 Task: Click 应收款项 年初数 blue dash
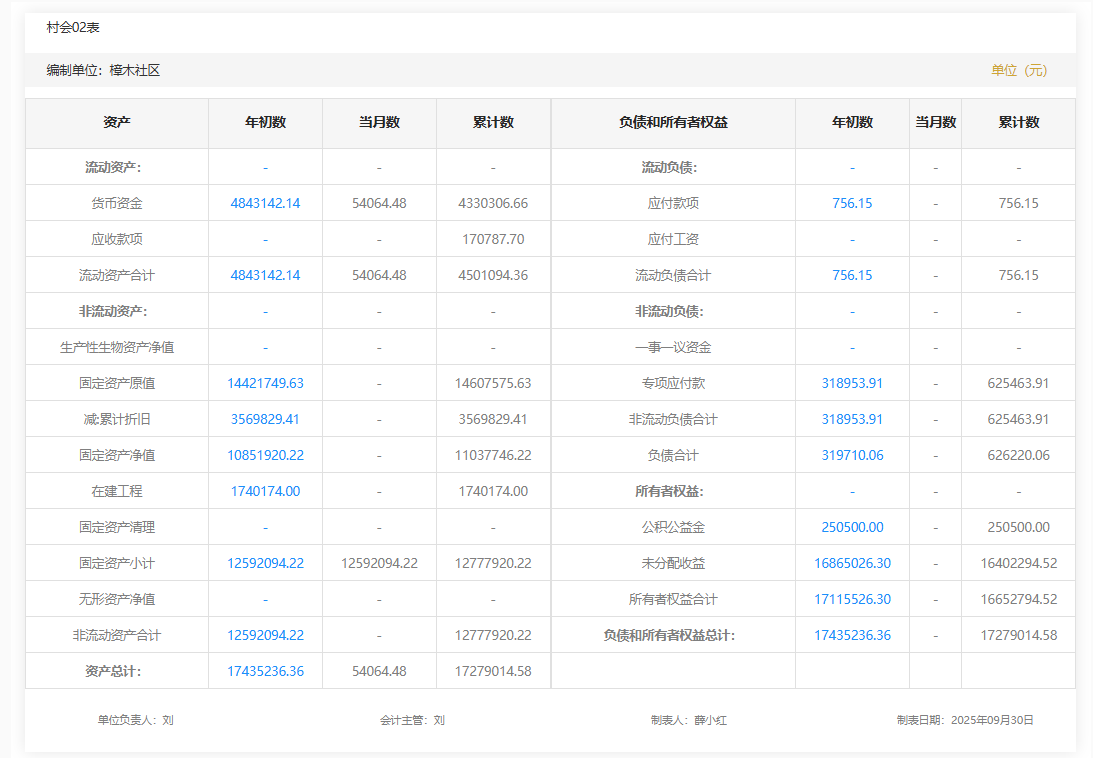tap(265, 240)
